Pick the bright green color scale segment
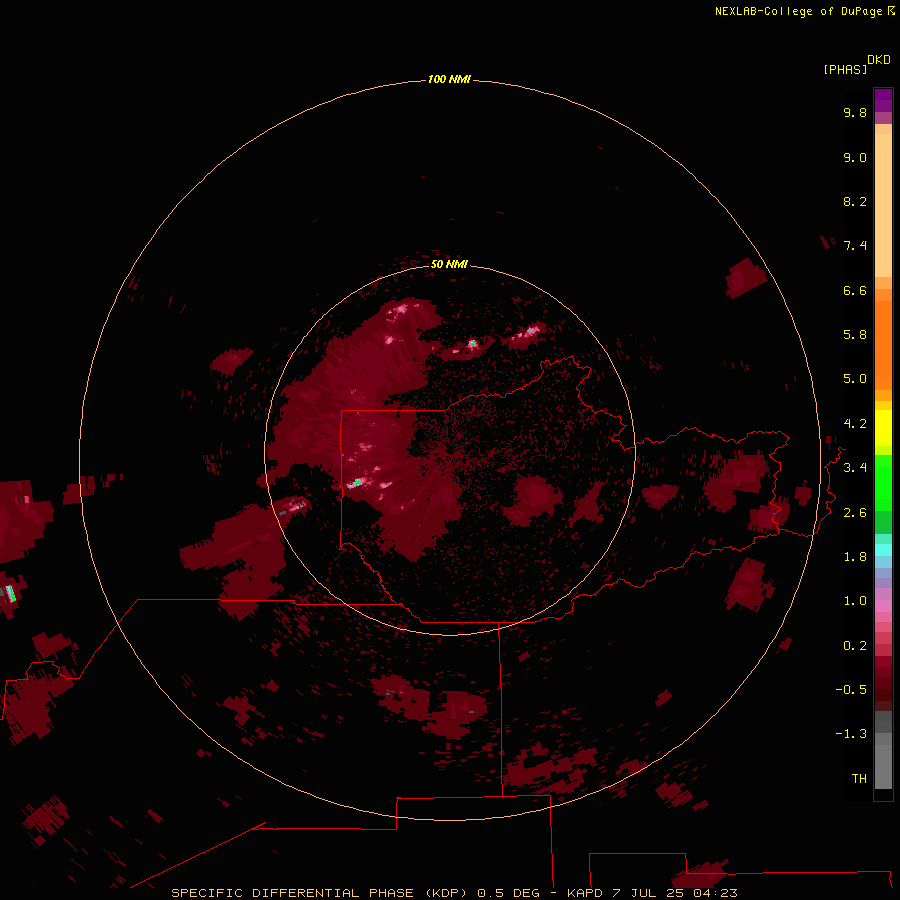 (x=883, y=482)
